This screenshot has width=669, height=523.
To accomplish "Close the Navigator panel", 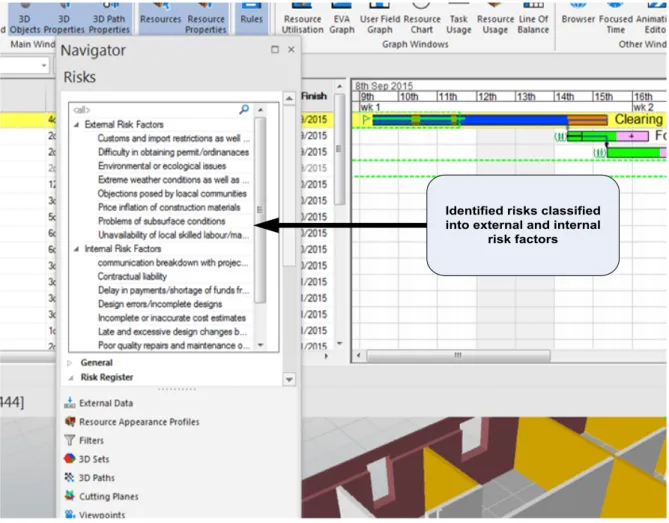I will (291, 49).
